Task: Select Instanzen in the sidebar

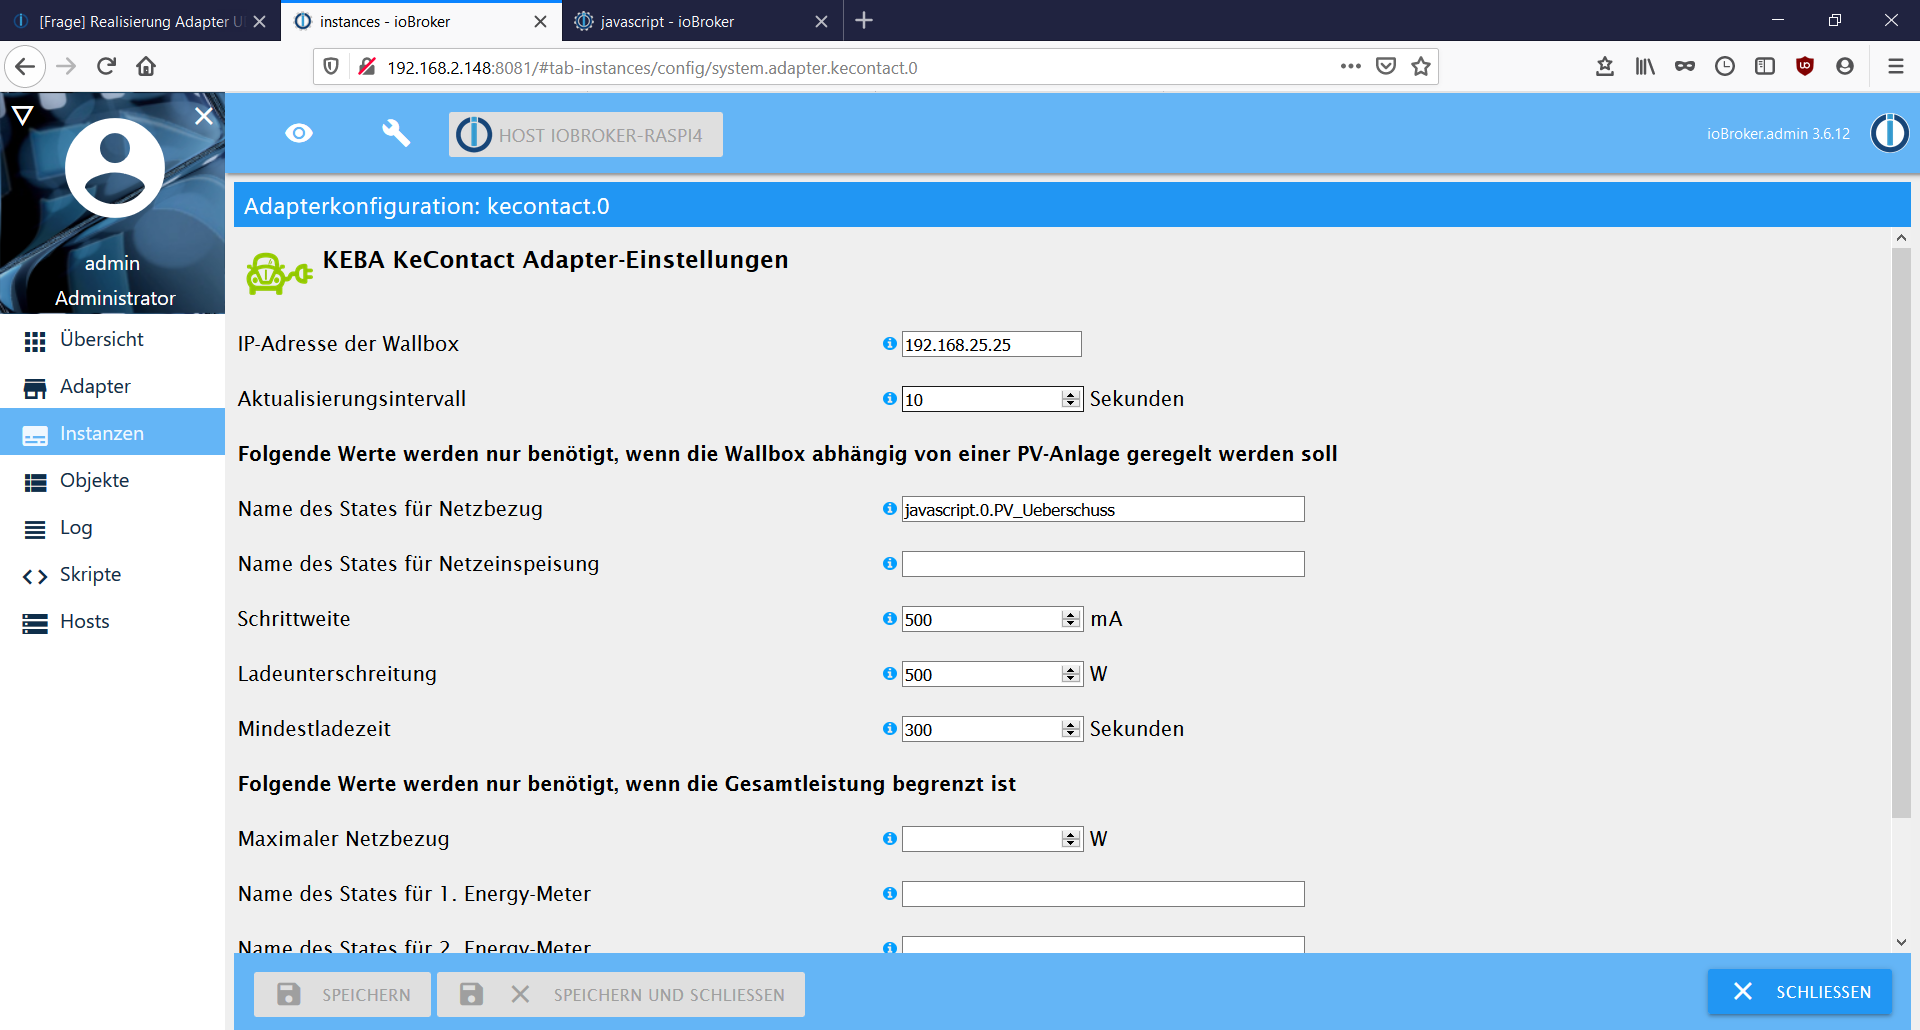Action: [x=112, y=433]
